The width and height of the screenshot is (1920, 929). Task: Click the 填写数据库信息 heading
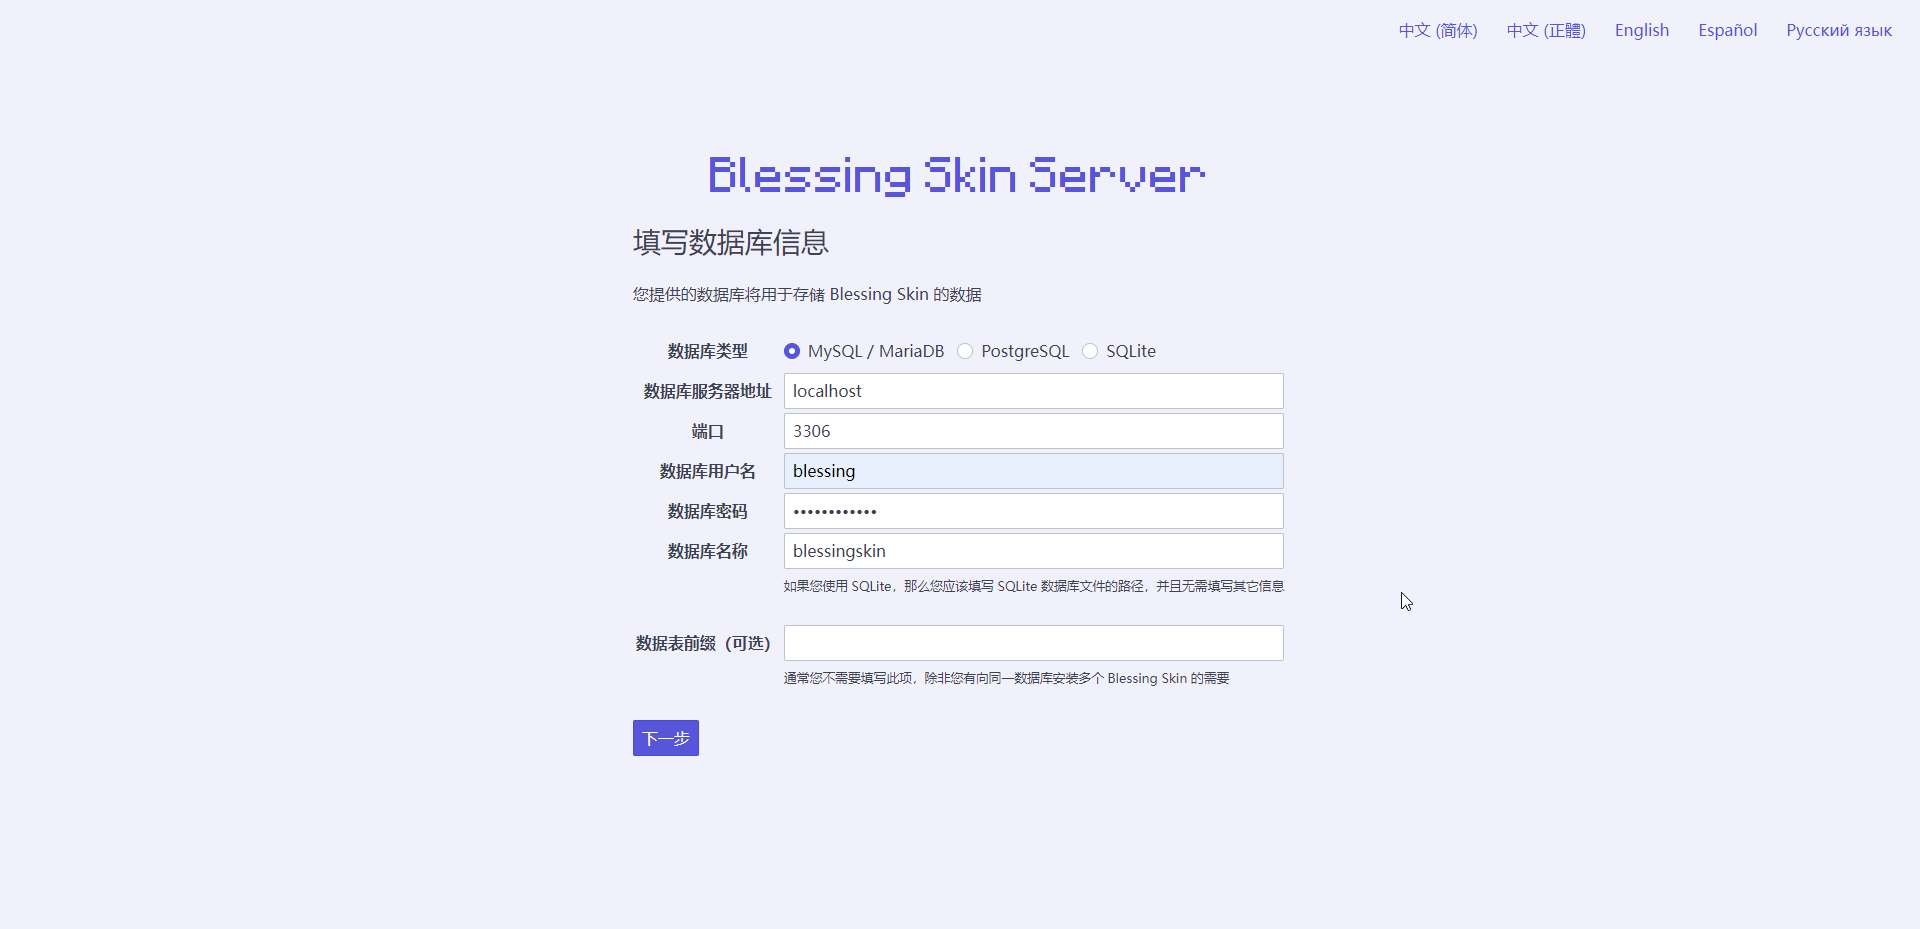point(731,242)
